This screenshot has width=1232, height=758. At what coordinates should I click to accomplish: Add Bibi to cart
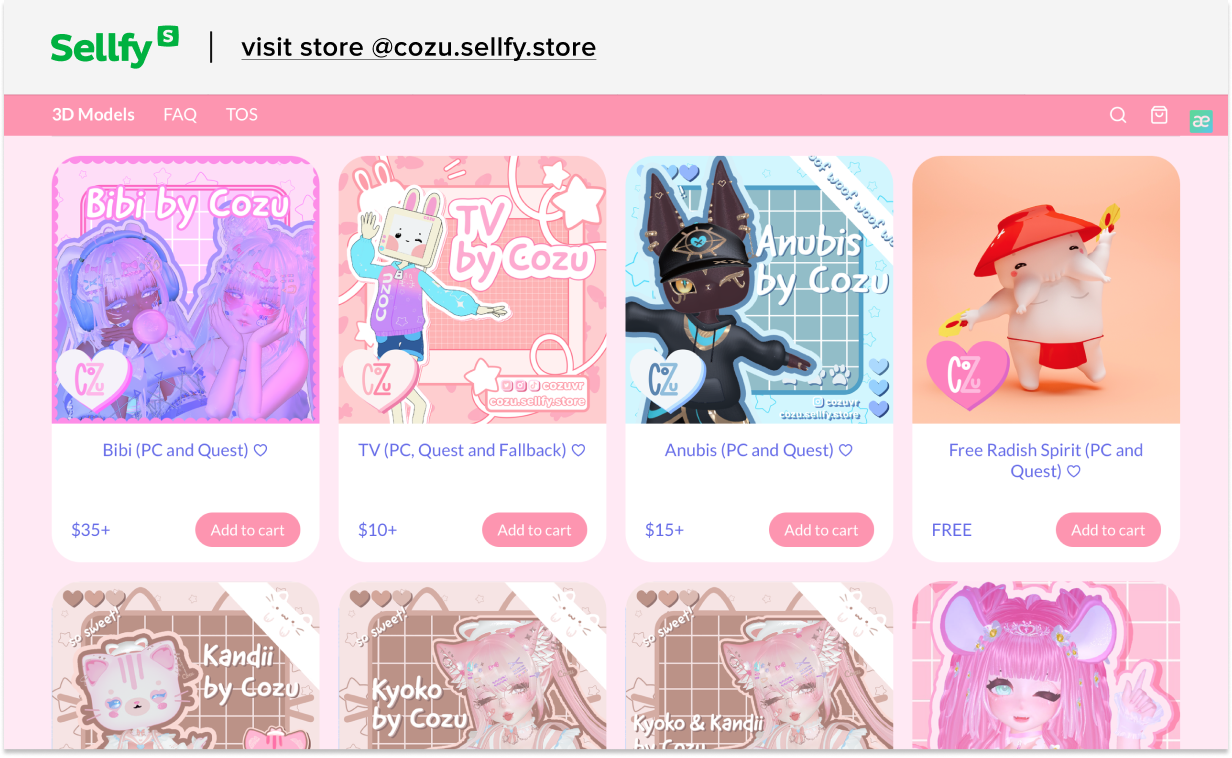[247, 530]
